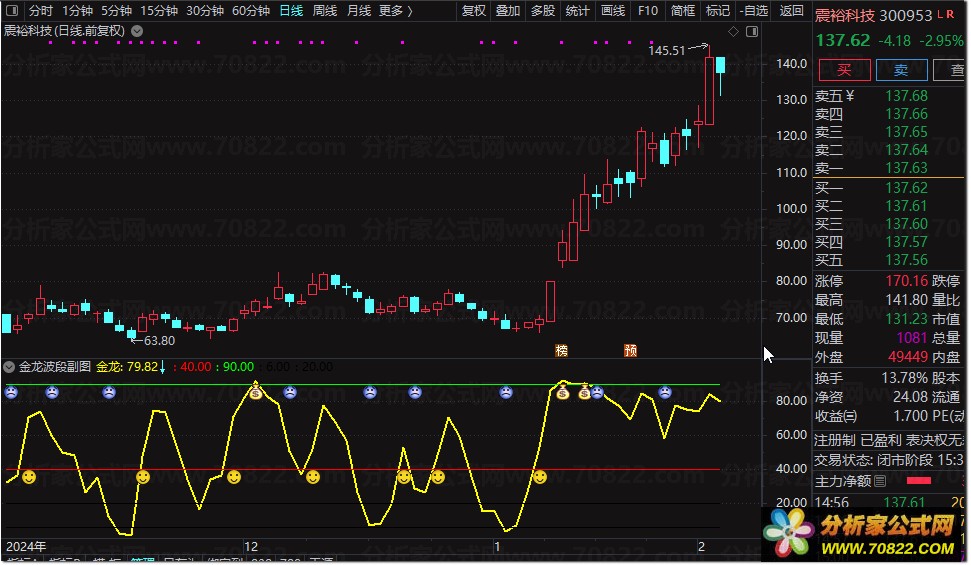Image resolution: width=971 pixels, height=565 pixels.
Task: Click the ¥ symbol next to 卖五
Action: (x=850, y=95)
